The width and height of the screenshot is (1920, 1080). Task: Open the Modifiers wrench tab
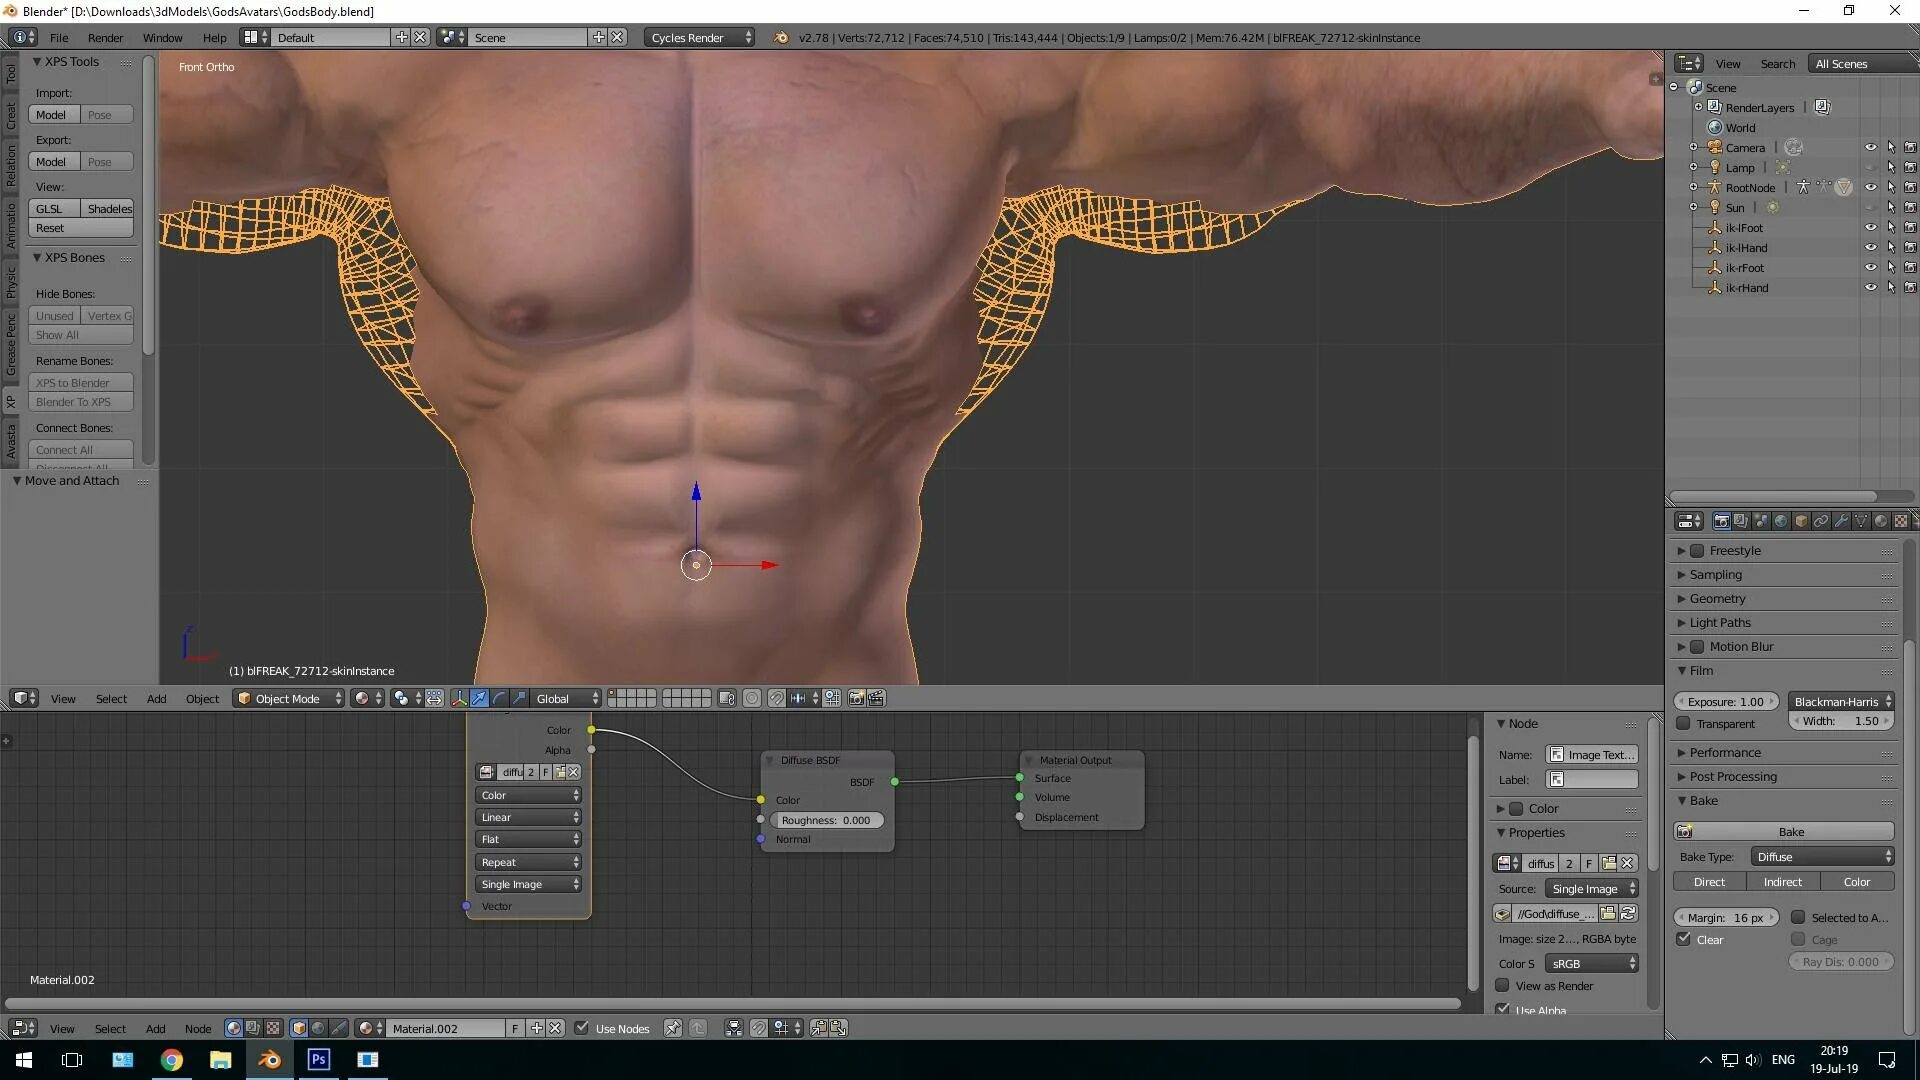pos(1840,521)
